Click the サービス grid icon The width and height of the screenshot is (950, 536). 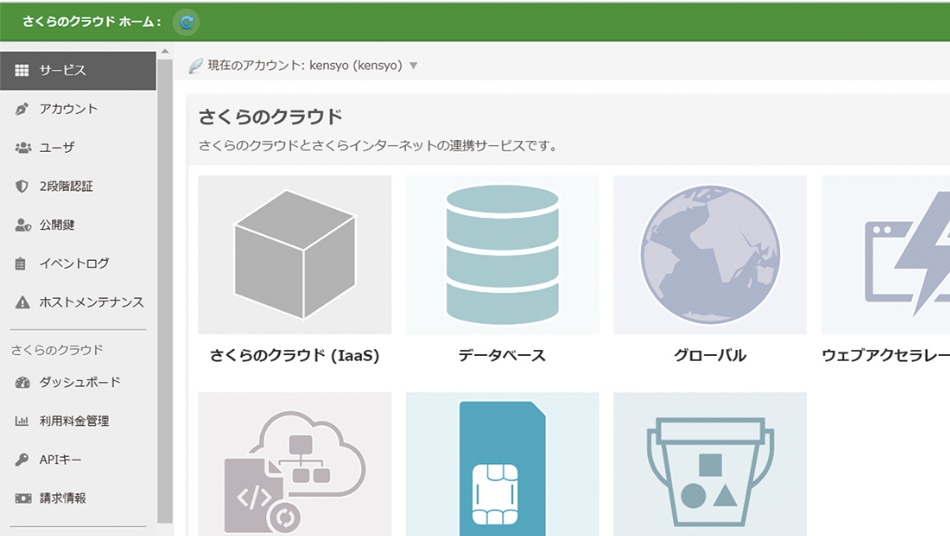(x=22, y=70)
